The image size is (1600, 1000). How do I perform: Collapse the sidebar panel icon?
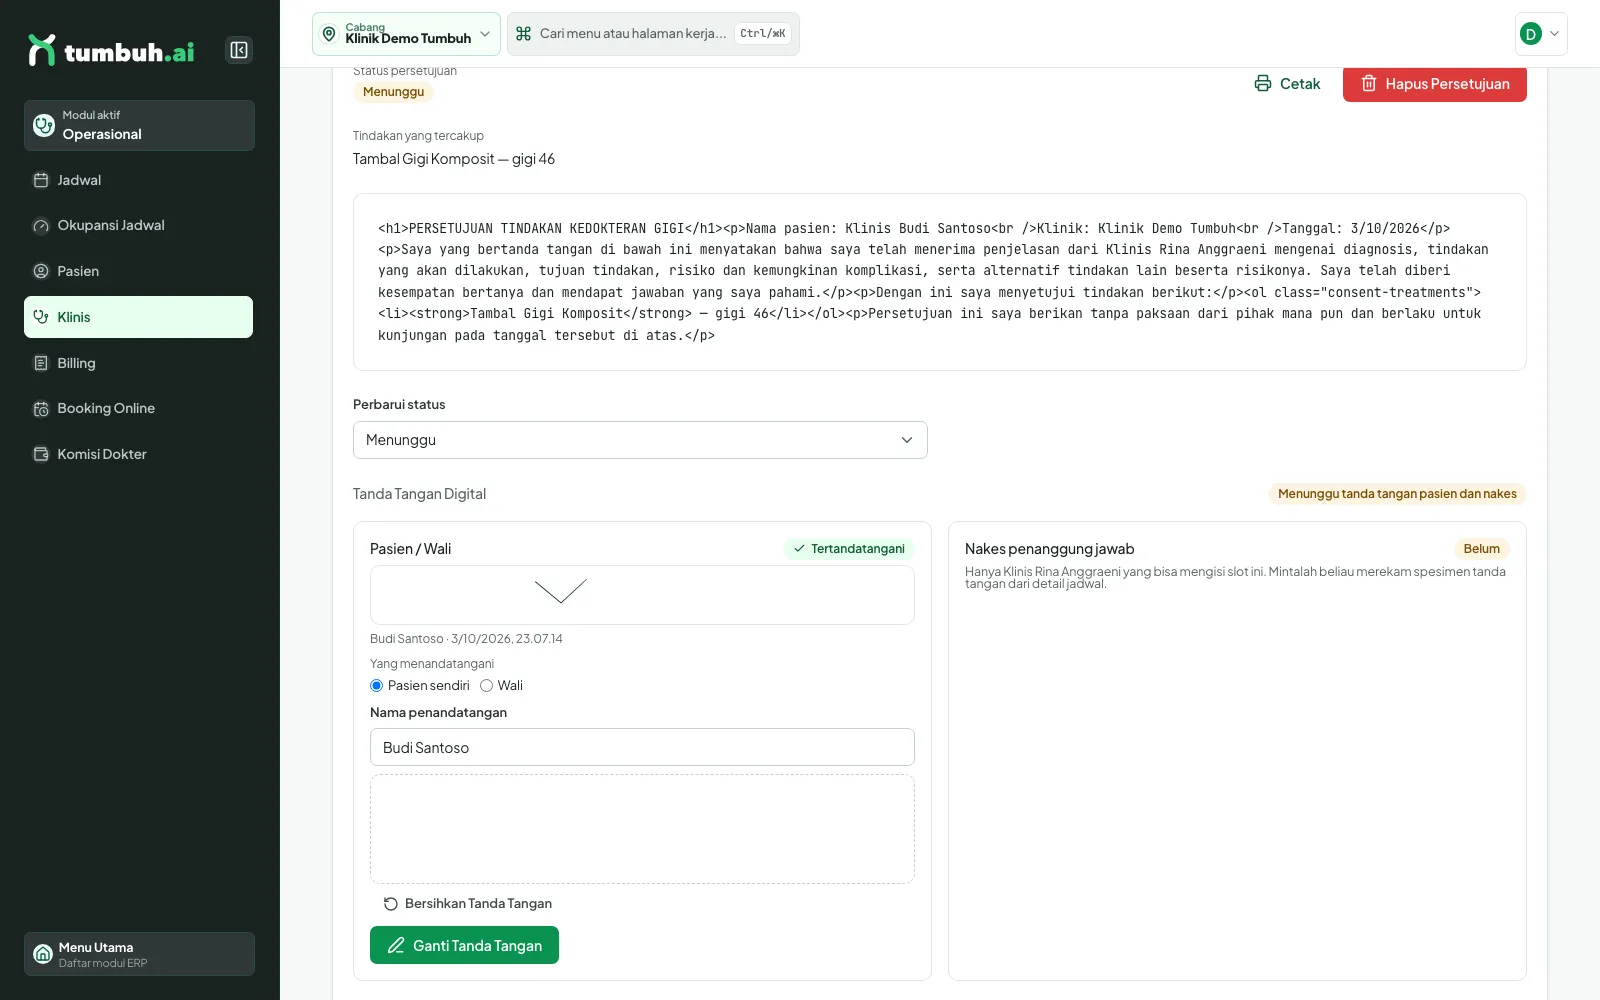(x=239, y=50)
